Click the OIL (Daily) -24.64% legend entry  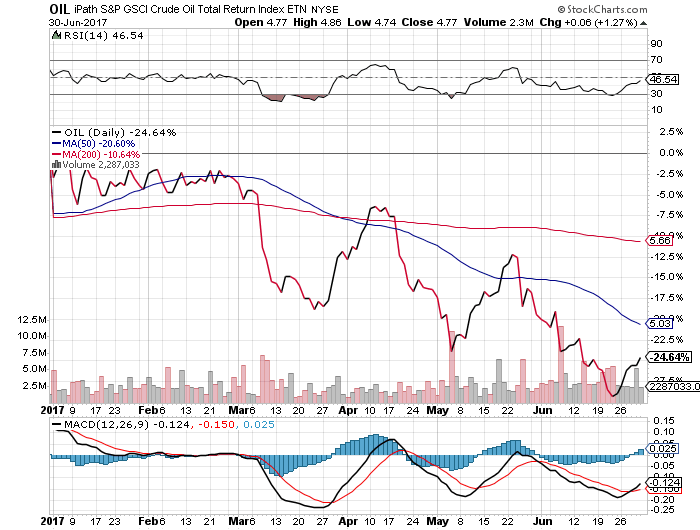coord(120,133)
